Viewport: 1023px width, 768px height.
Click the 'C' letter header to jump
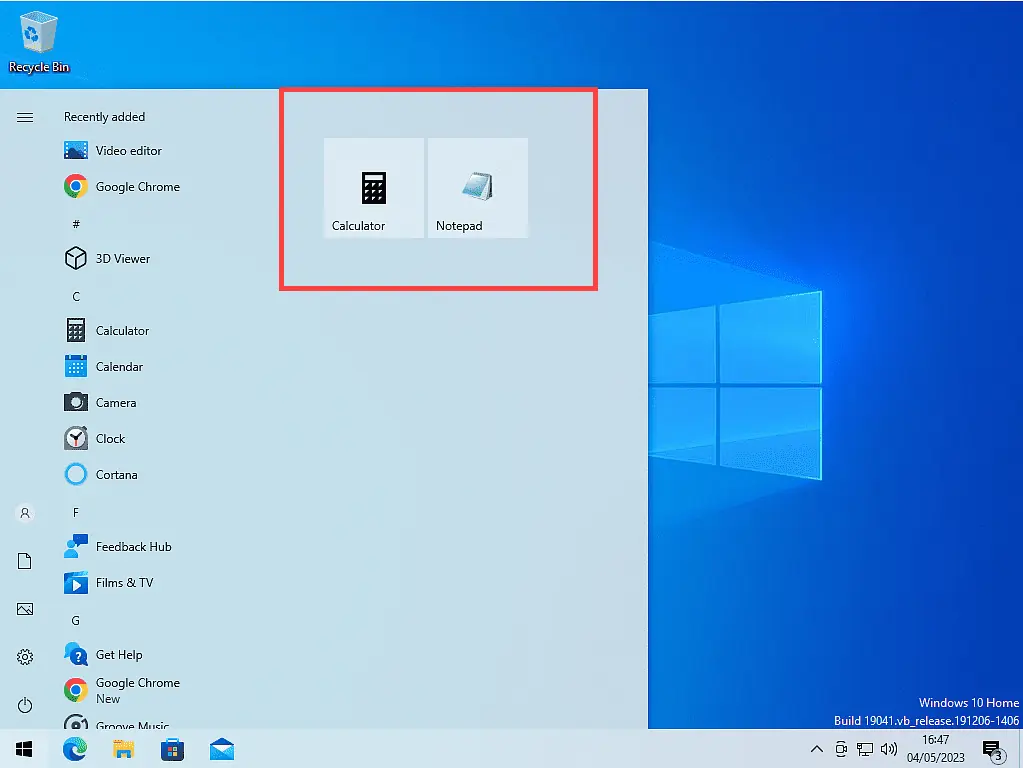click(75, 294)
